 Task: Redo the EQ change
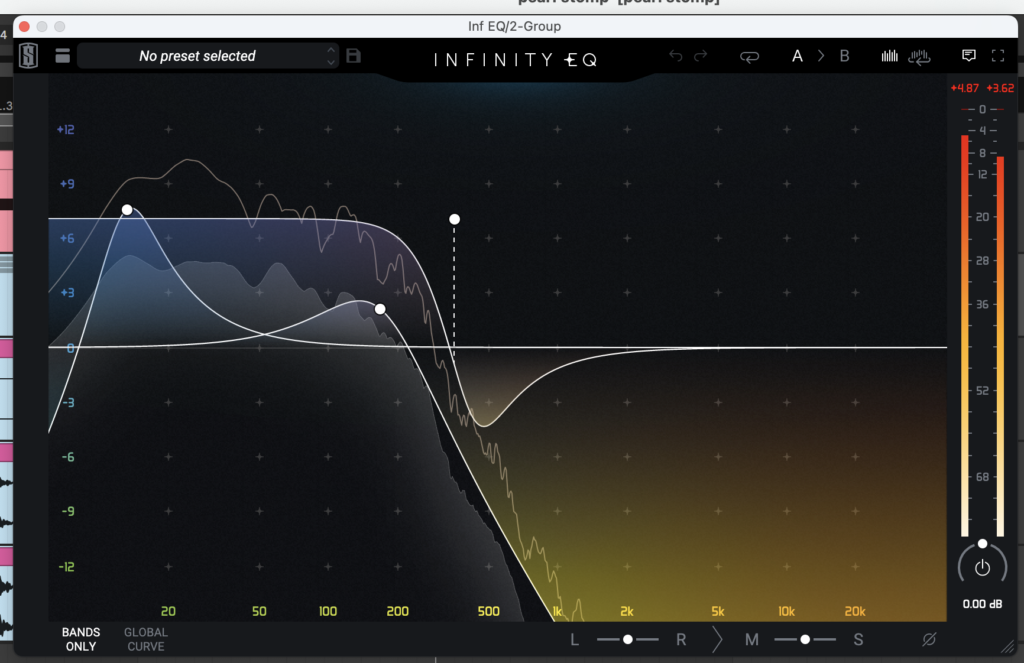pos(701,56)
